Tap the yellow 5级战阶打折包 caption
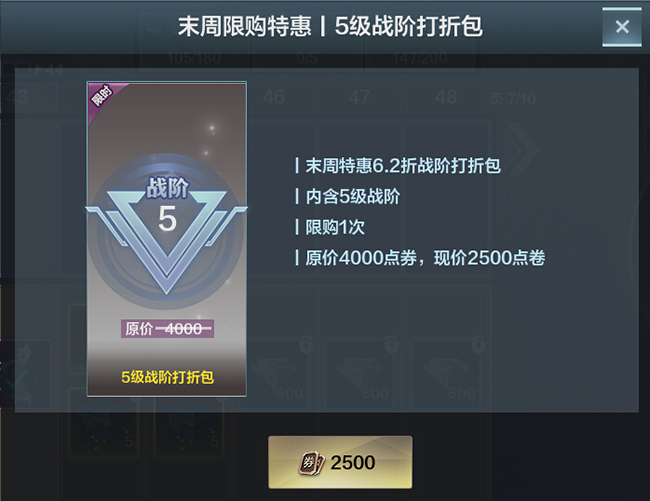650x501 pixels. click(167, 377)
